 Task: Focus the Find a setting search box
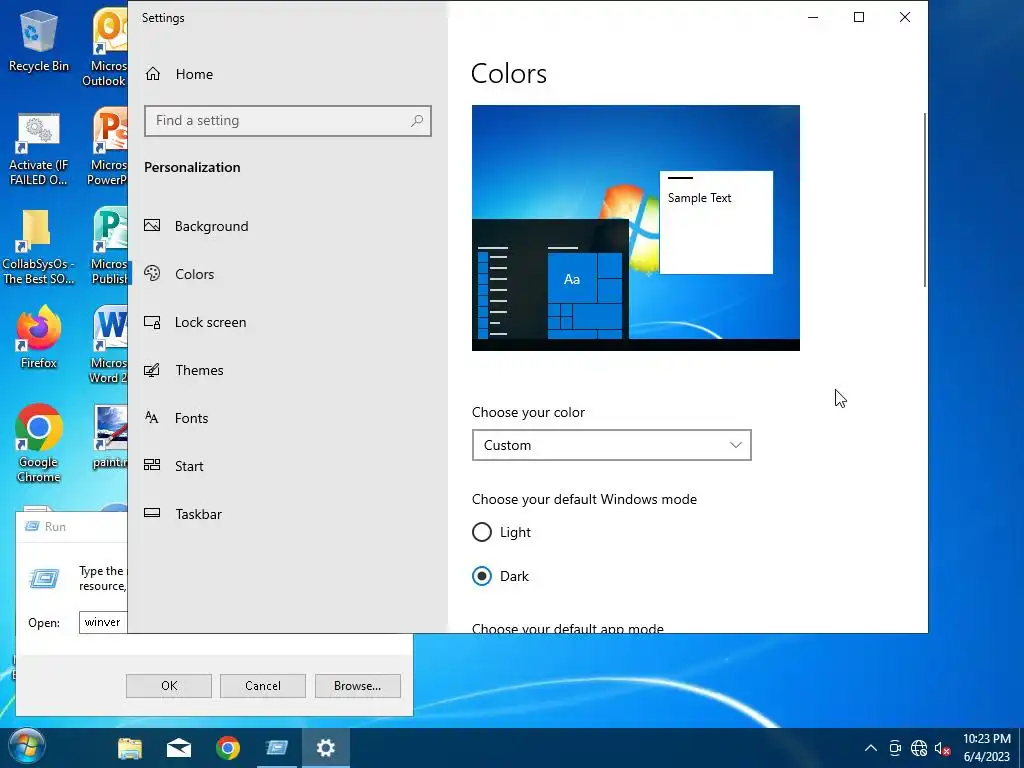click(x=287, y=121)
